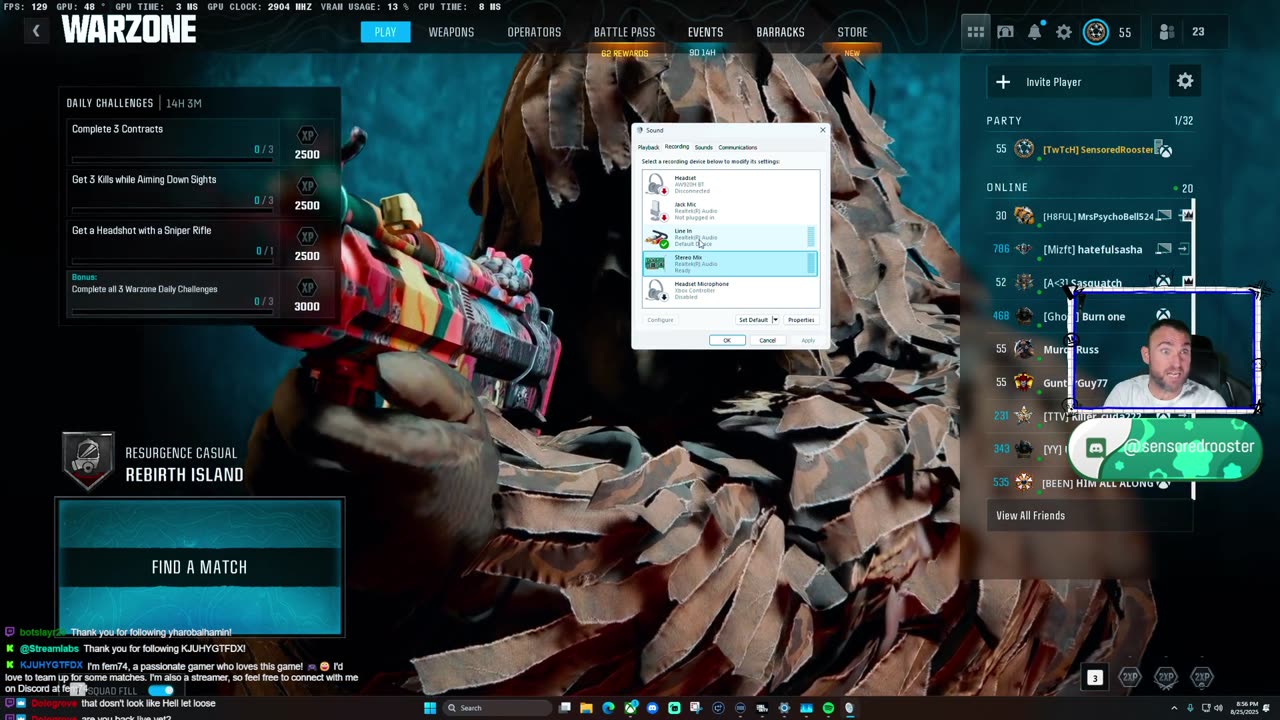
Task: Go back with the left arrow near Warzone logo
Action: coord(36,31)
